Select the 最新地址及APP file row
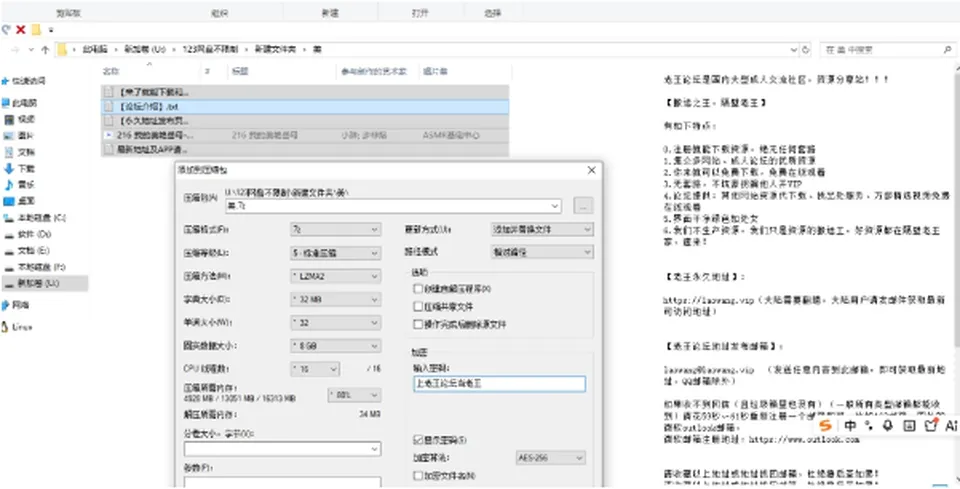 [x=305, y=149]
